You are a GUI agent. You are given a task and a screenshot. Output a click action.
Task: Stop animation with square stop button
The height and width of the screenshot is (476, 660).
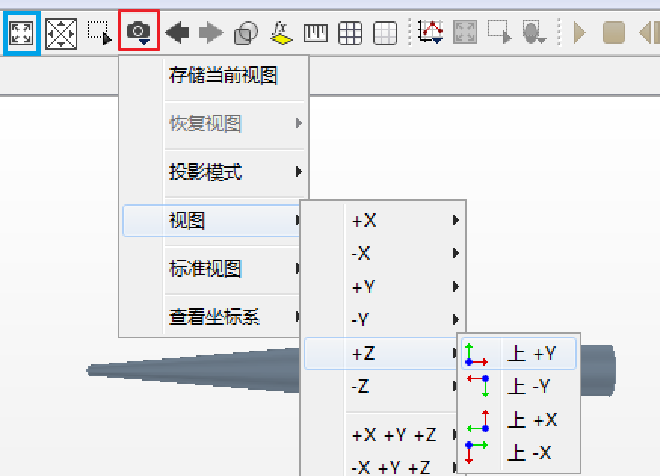point(614,33)
